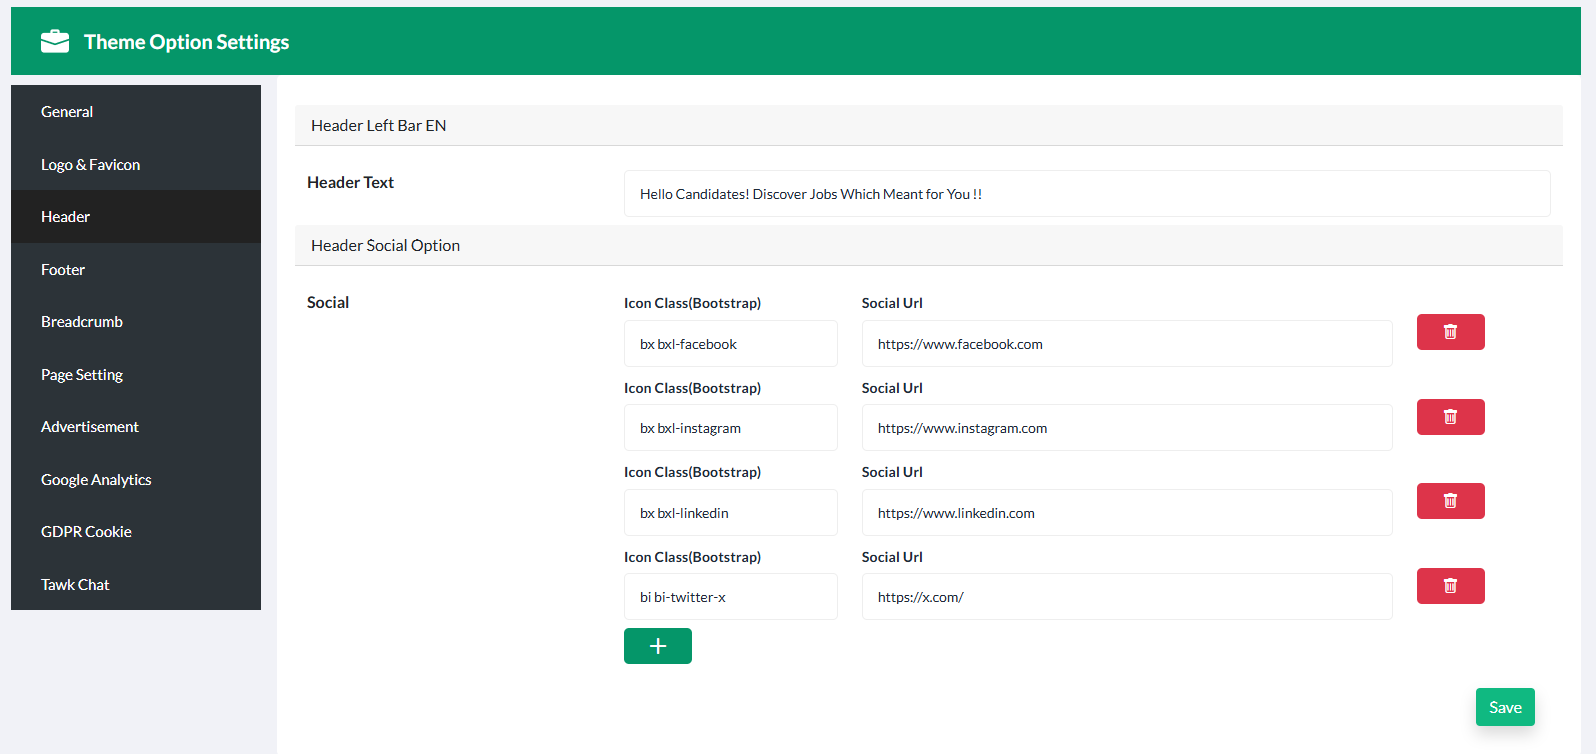This screenshot has width=1596, height=754.
Task: Add a new social row with plus
Action: click(657, 646)
